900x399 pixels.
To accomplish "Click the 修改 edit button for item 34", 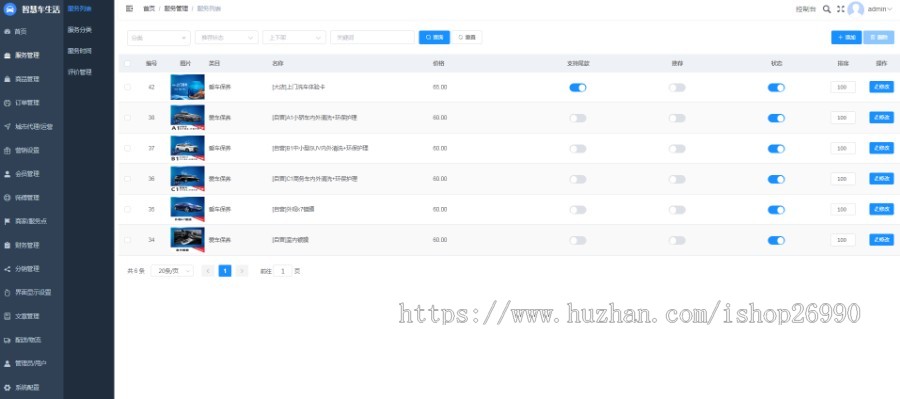I will pos(881,239).
